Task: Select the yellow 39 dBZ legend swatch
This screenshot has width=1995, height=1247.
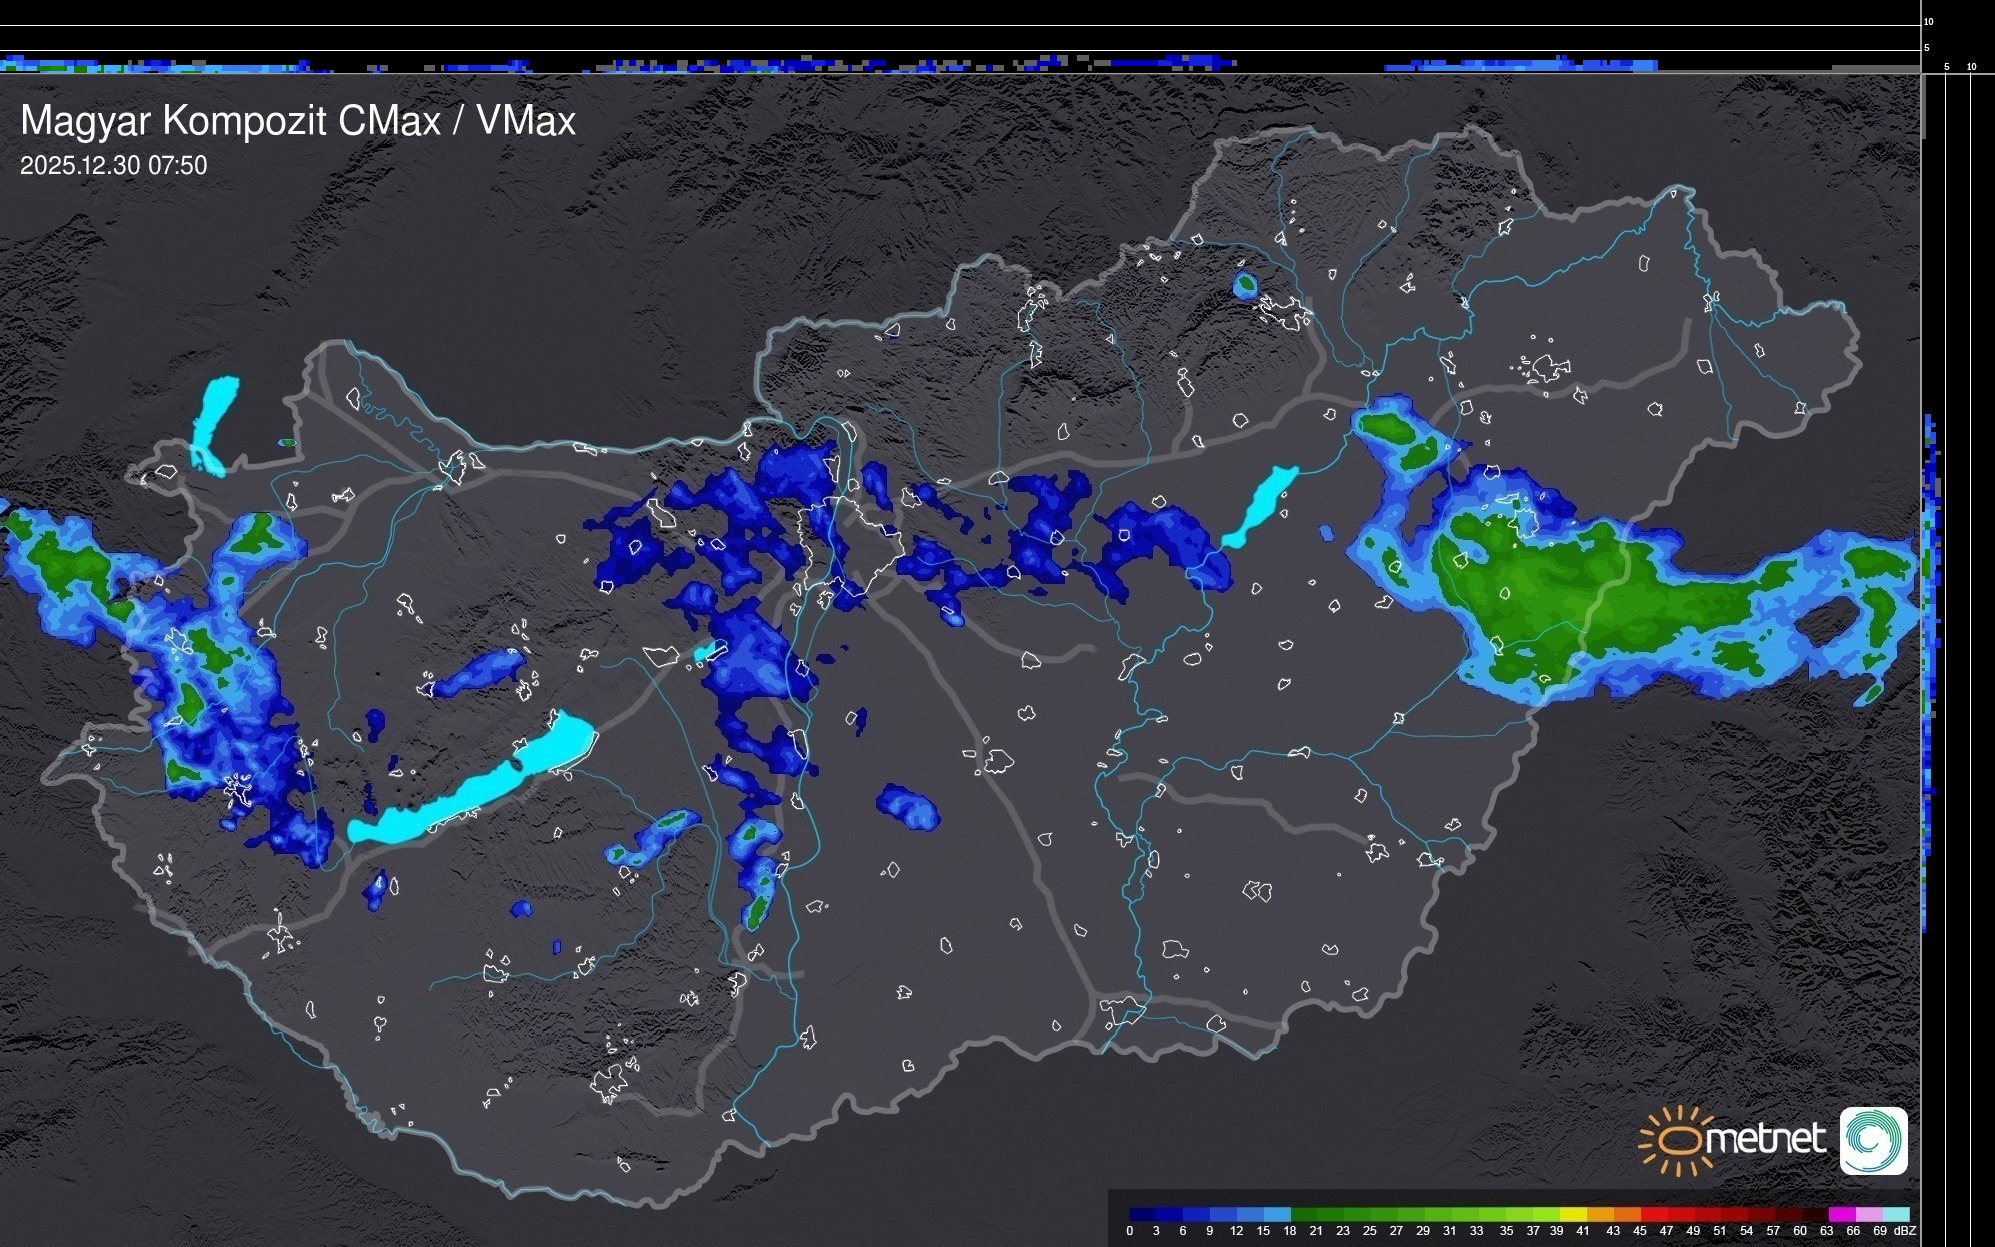Action: coord(1573,1214)
